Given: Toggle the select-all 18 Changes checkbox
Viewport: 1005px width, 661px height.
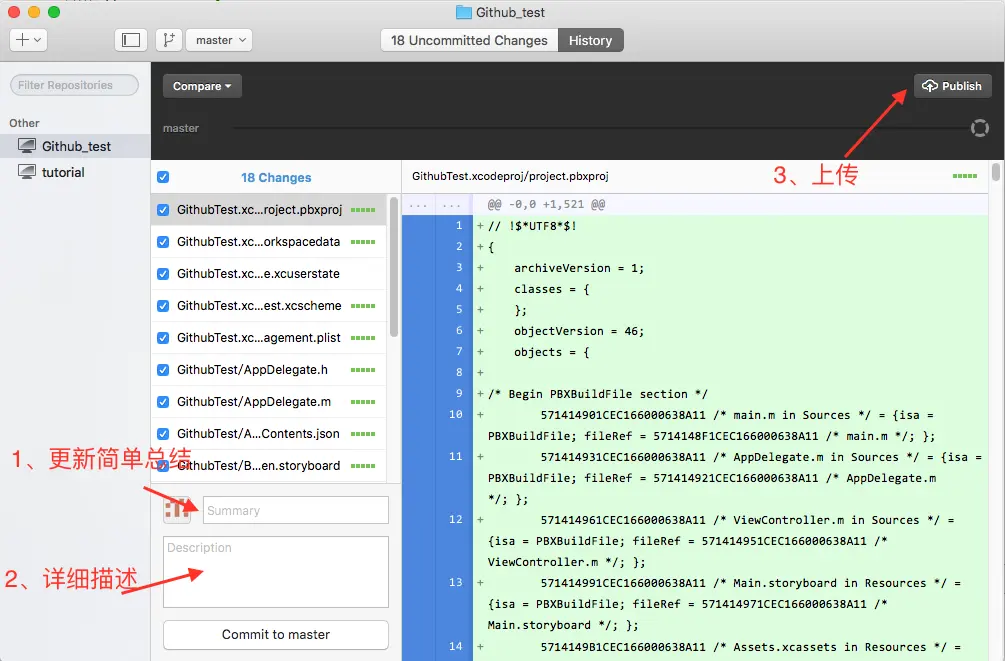Looking at the screenshot, I should [x=163, y=177].
